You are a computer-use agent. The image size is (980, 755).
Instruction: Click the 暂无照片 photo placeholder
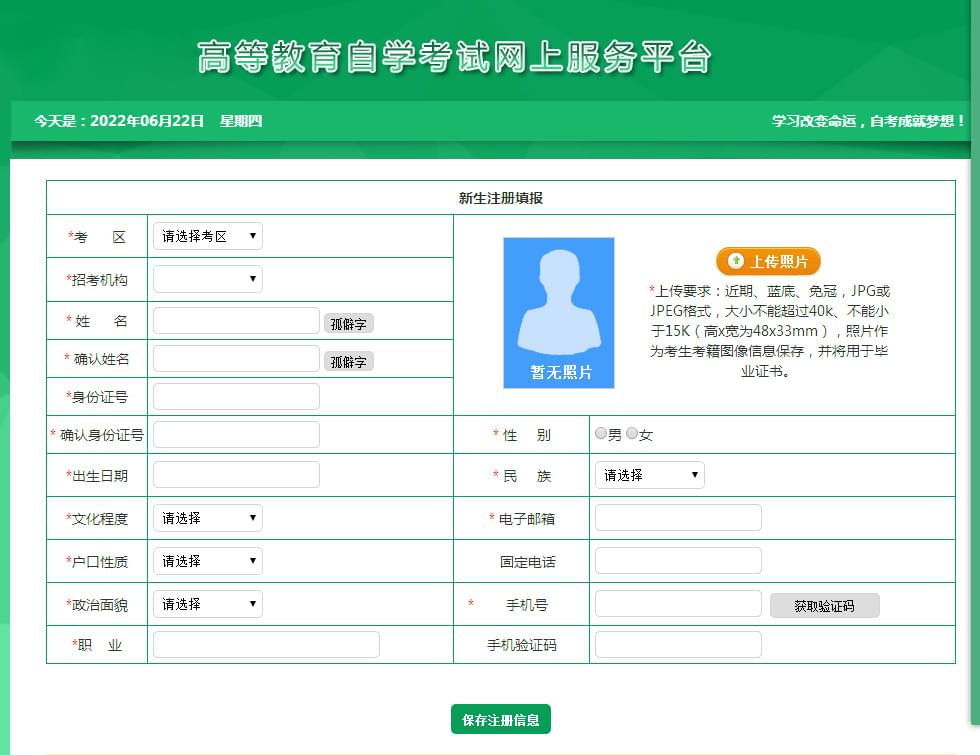coord(559,312)
